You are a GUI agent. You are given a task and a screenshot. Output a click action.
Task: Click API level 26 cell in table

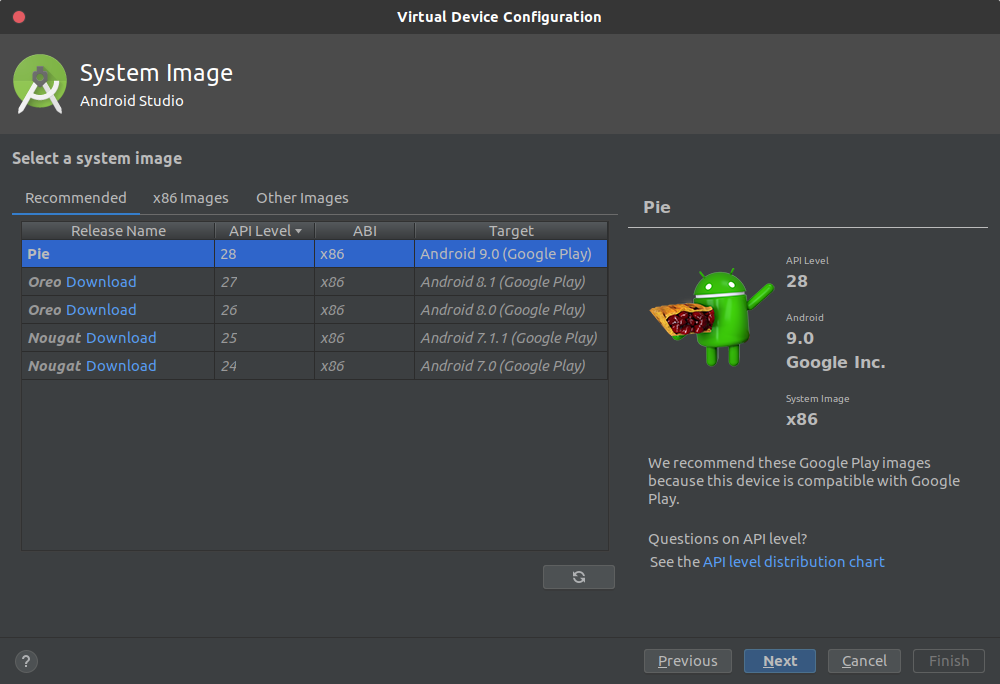265,310
